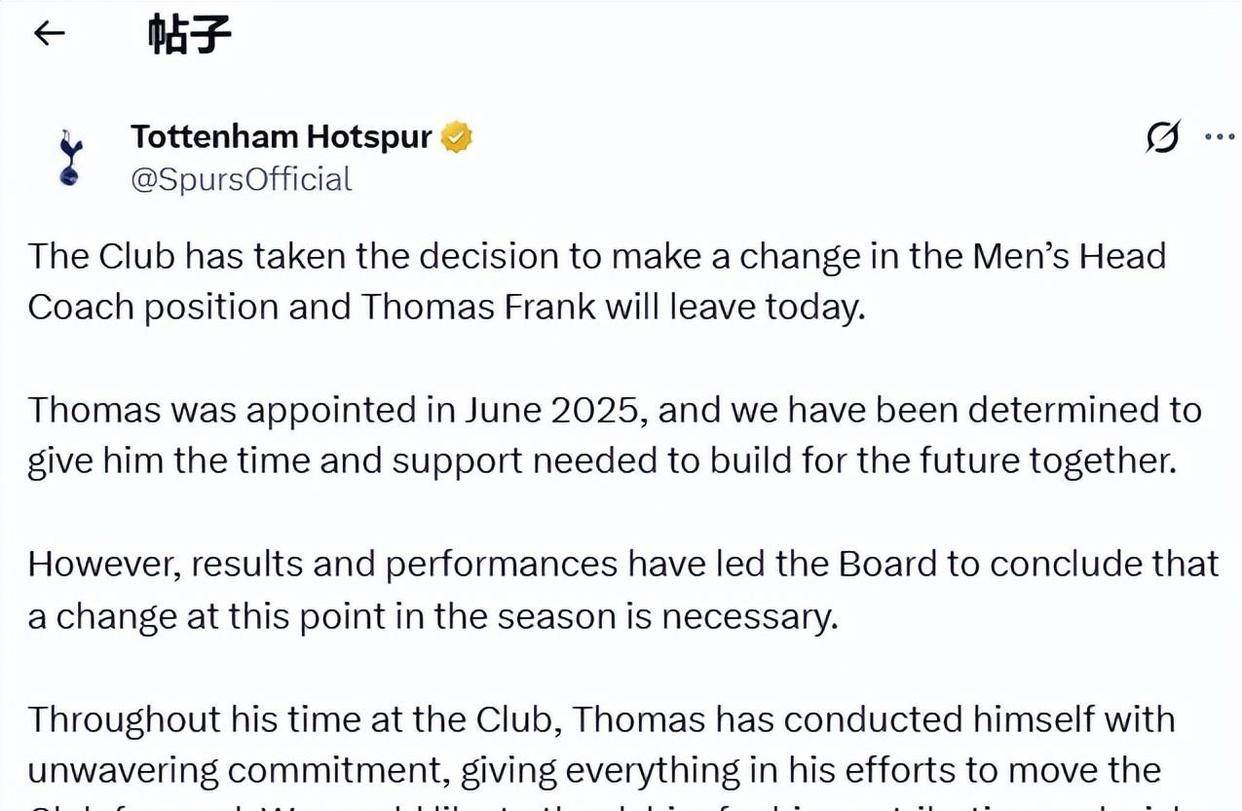Visit the @SpursOfficial handle link
The width and height of the screenshot is (1242, 811).
point(241,179)
